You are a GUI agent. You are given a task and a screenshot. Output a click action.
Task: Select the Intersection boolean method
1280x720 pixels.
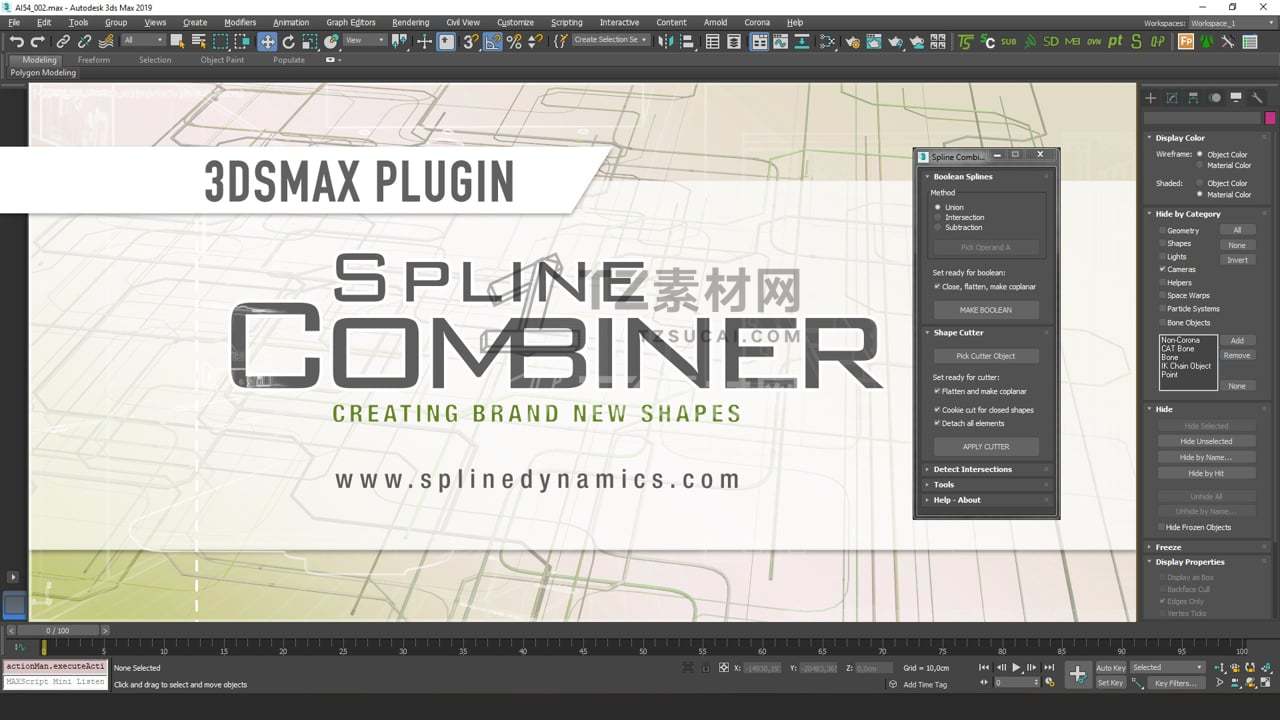point(937,217)
